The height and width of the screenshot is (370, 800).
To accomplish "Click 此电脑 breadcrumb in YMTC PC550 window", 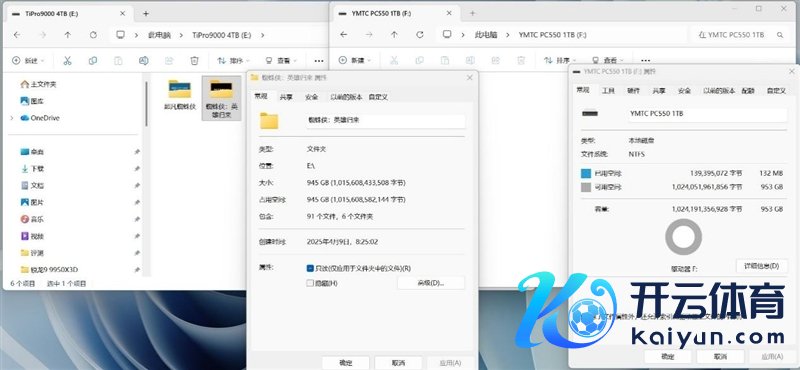I will click(486, 35).
